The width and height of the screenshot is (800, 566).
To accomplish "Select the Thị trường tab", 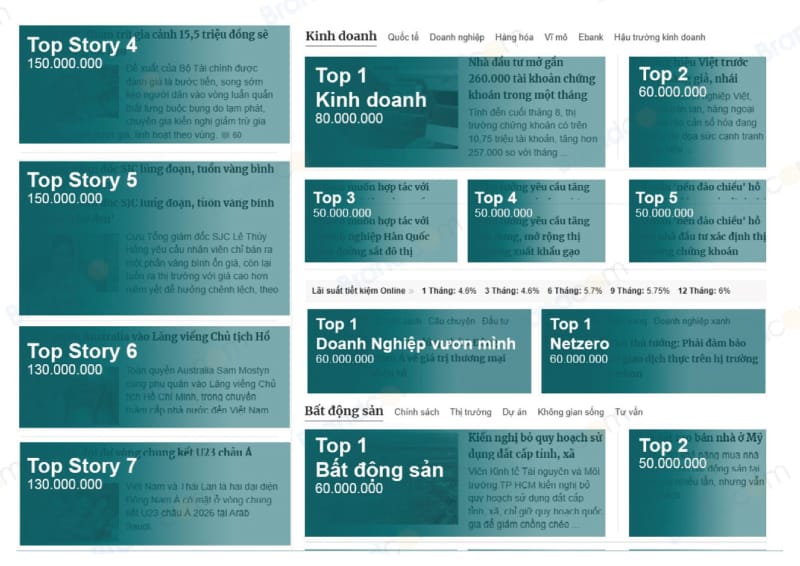I will coord(470,412).
